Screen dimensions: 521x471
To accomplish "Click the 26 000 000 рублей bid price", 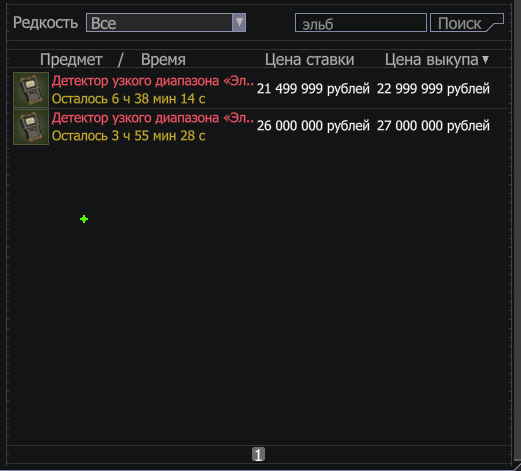I will click(x=313, y=126).
